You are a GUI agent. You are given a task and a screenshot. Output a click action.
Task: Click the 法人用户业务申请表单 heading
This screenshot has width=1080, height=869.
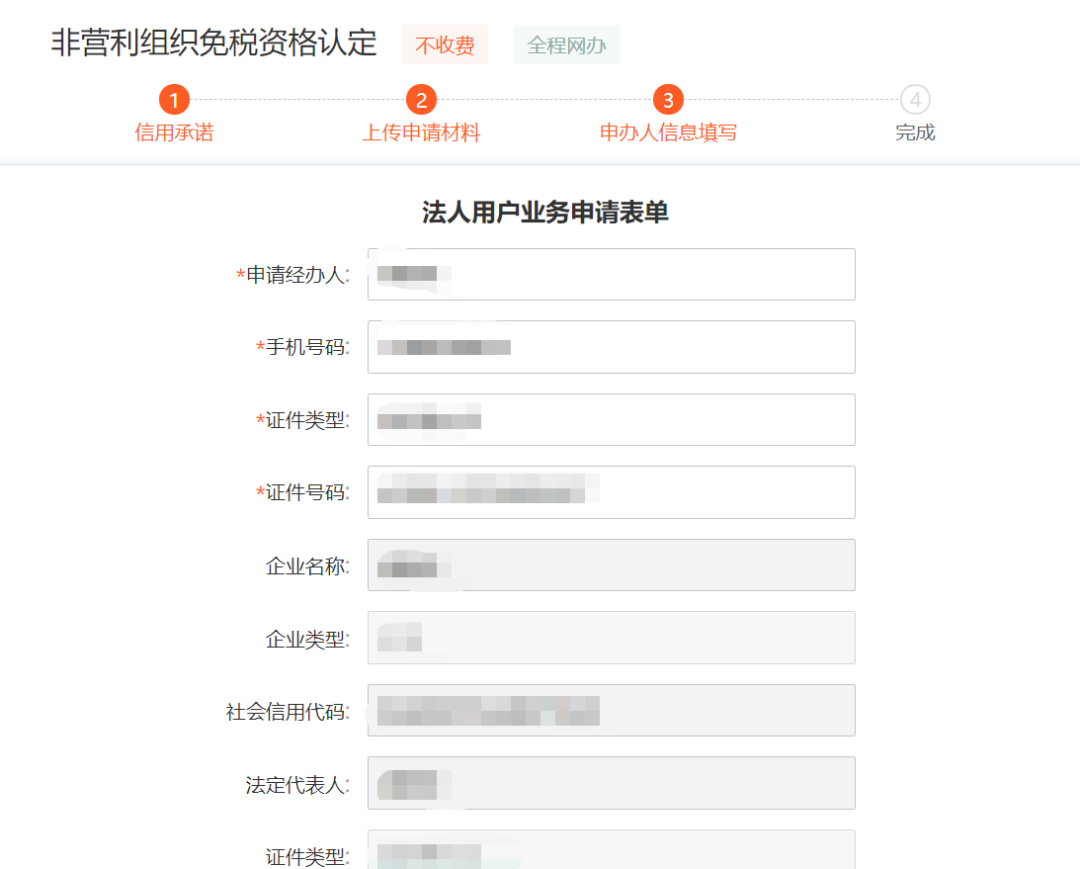pos(545,212)
